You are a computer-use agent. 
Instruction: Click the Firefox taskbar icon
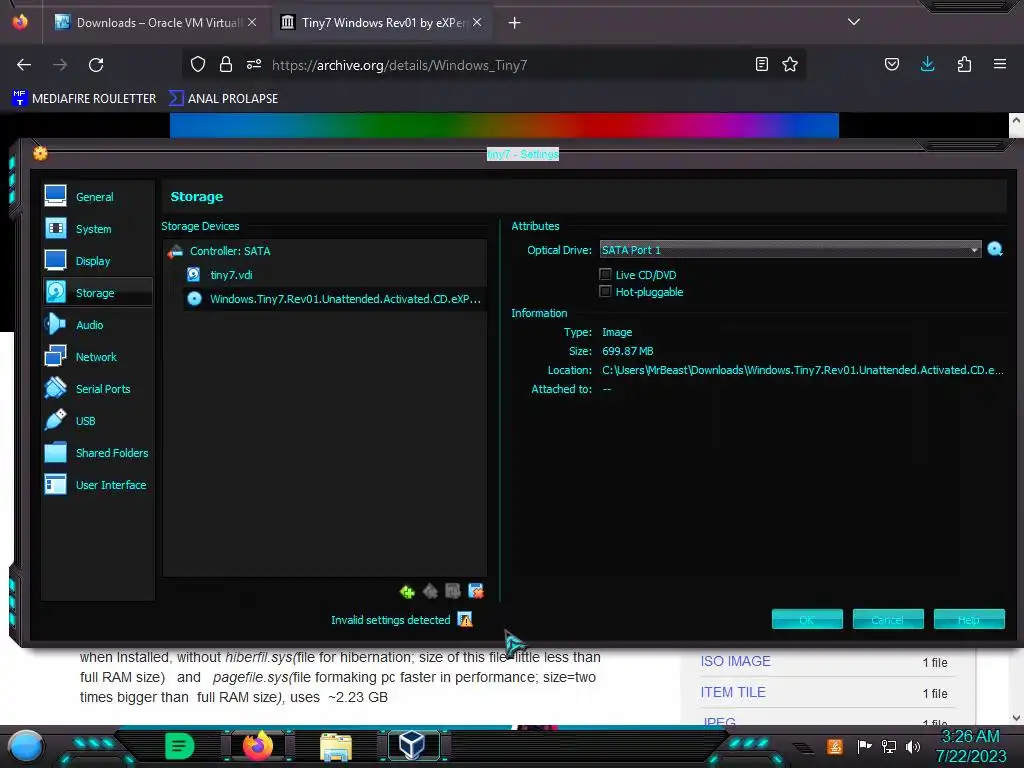click(257, 746)
